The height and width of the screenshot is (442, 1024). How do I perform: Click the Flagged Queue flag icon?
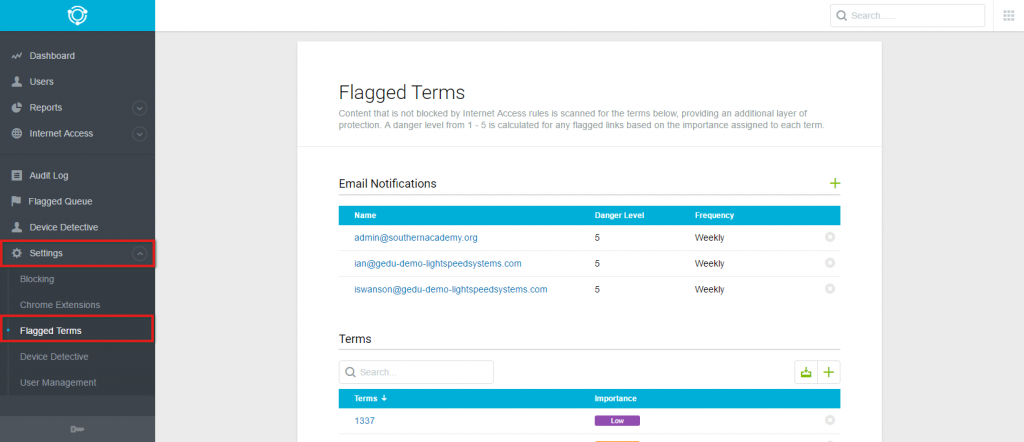[17, 201]
